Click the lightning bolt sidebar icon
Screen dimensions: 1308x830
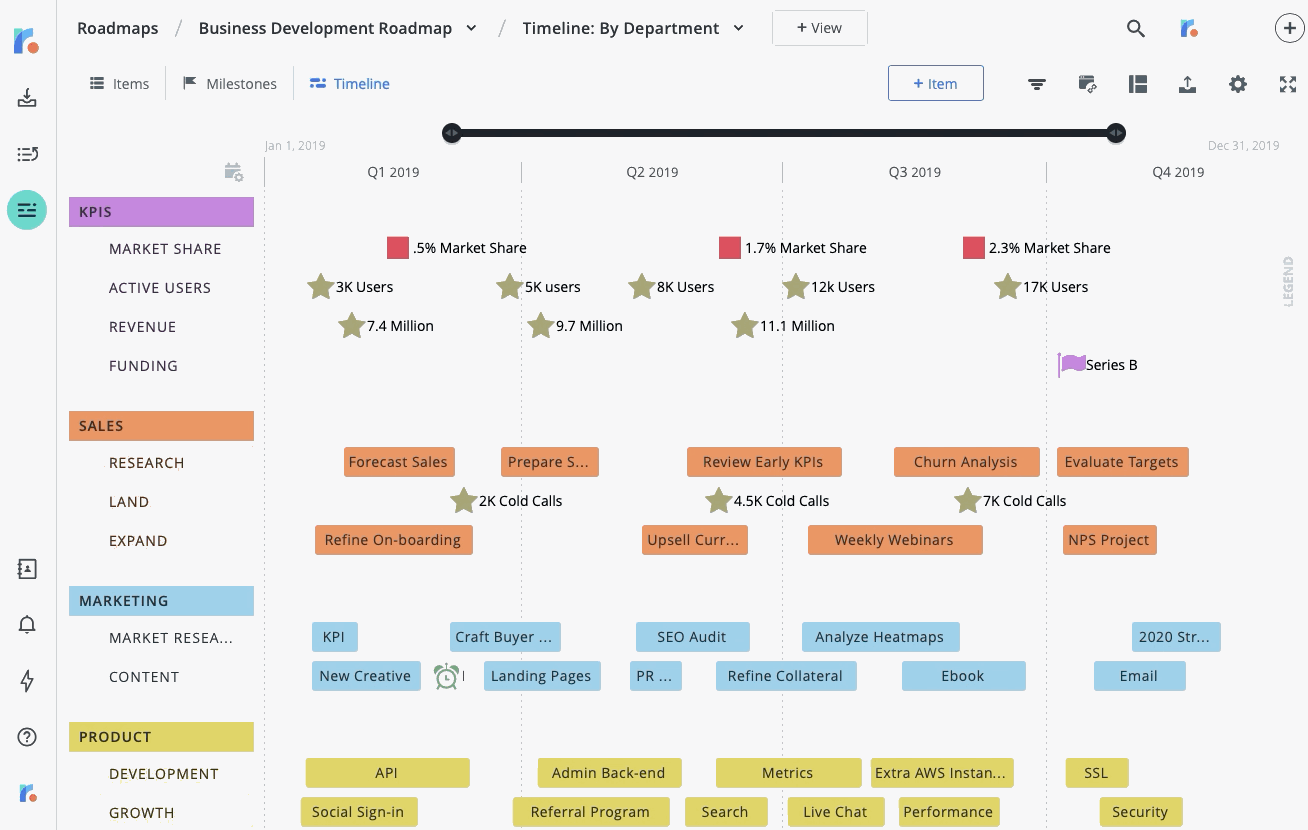[x=27, y=681]
